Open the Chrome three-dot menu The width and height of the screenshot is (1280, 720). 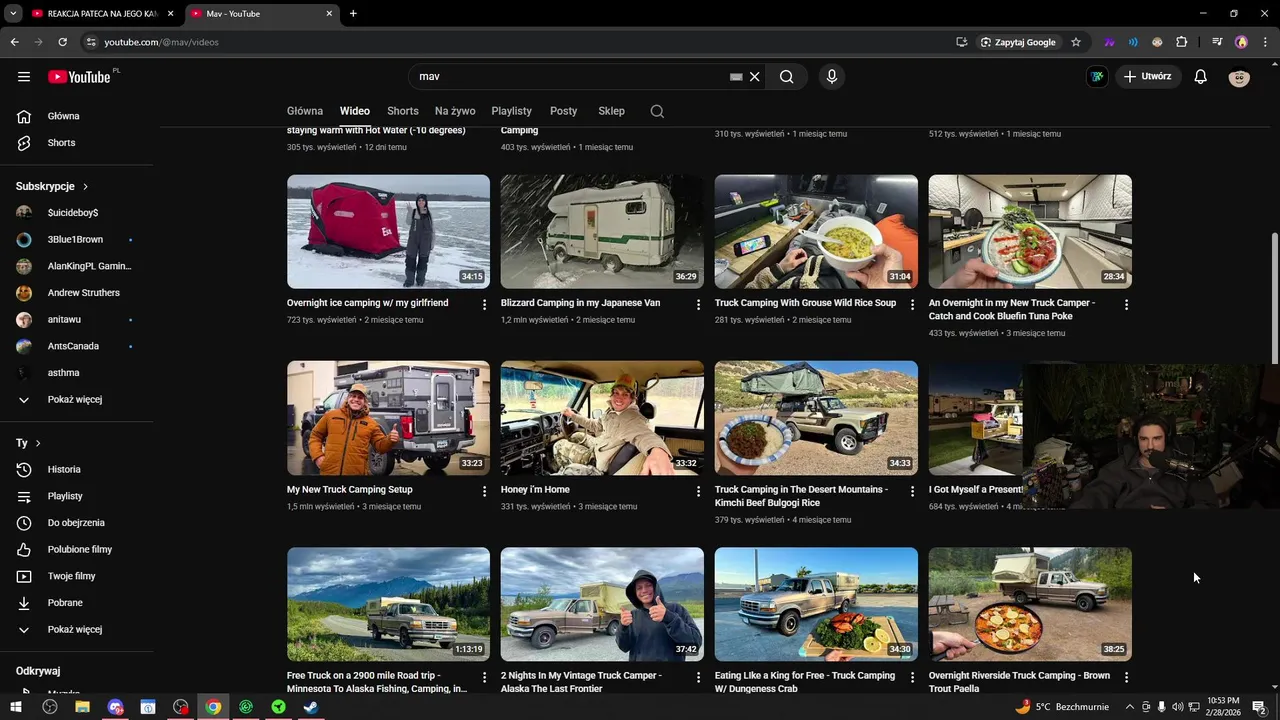click(x=1265, y=42)
